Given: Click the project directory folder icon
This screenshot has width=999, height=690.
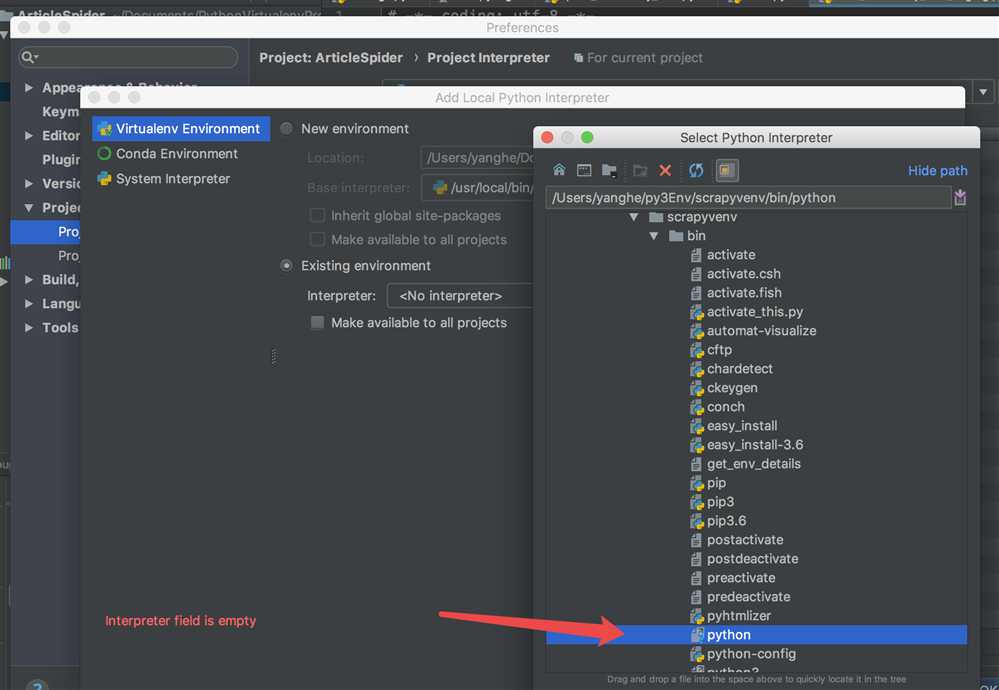Looking at the screenshot, I should click(x=609, y=170).
